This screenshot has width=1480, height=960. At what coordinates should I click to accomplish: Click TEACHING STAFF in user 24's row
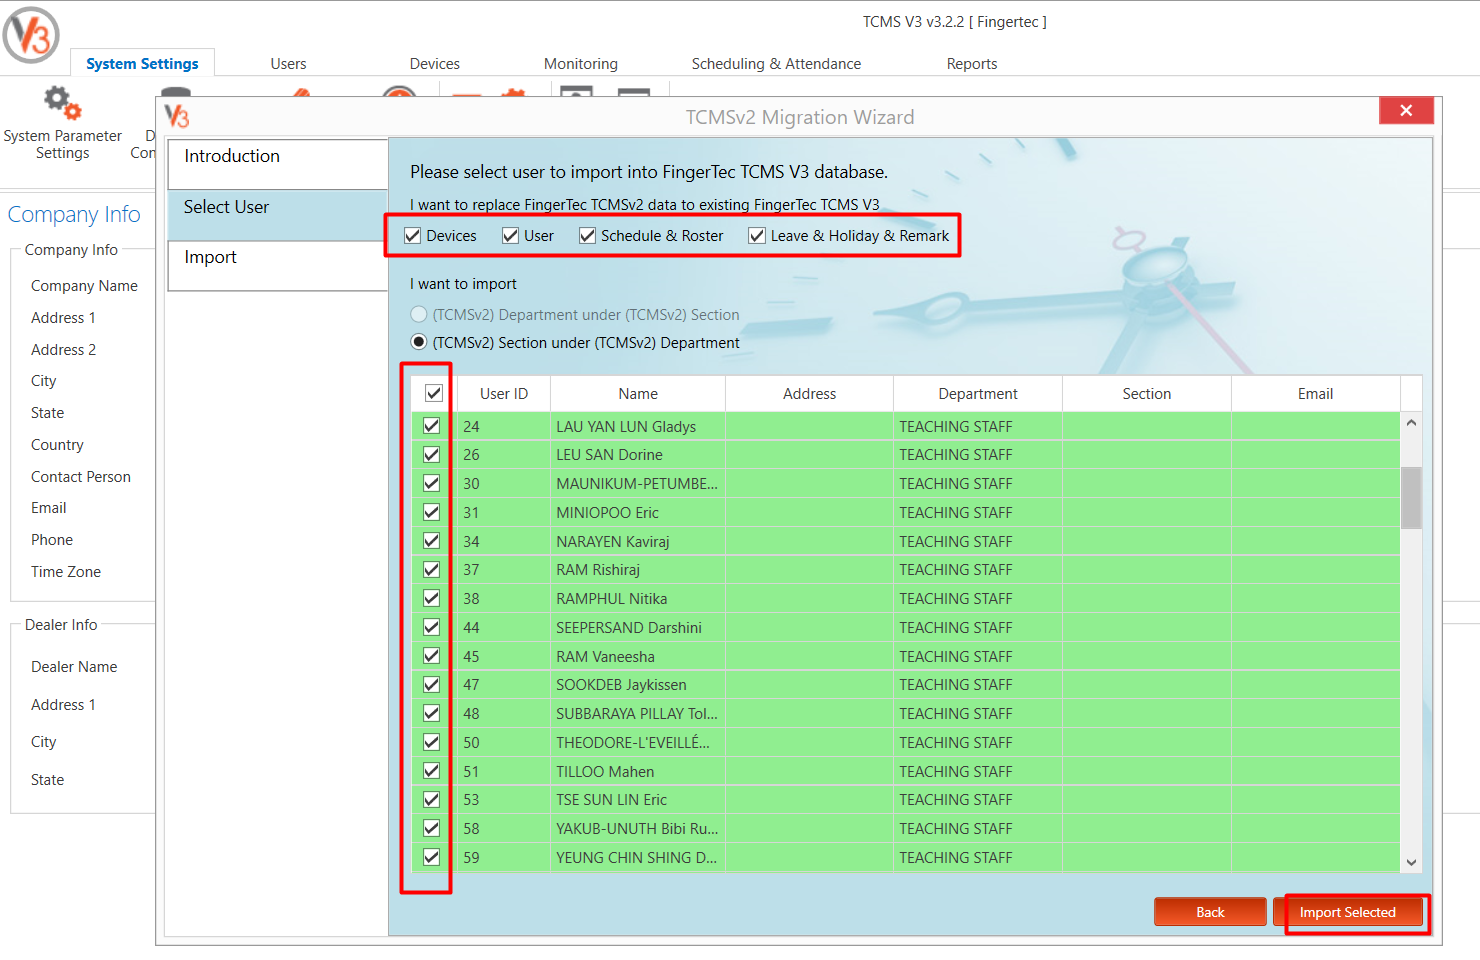pos(956,427)
